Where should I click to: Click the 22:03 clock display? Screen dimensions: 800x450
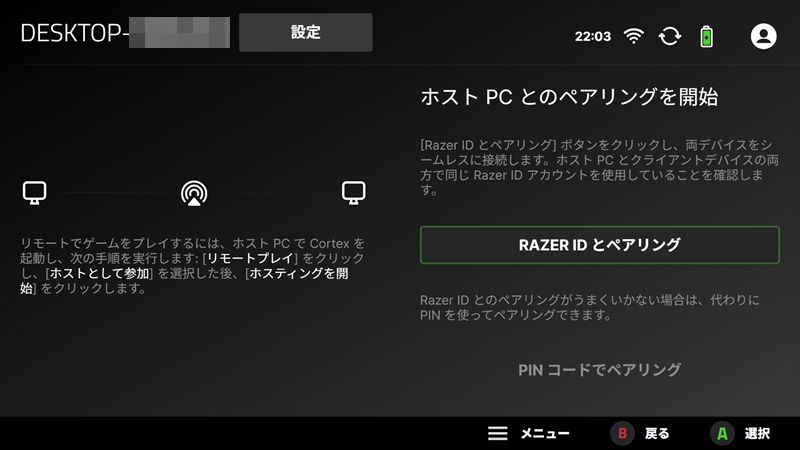[x=592, y=36]
